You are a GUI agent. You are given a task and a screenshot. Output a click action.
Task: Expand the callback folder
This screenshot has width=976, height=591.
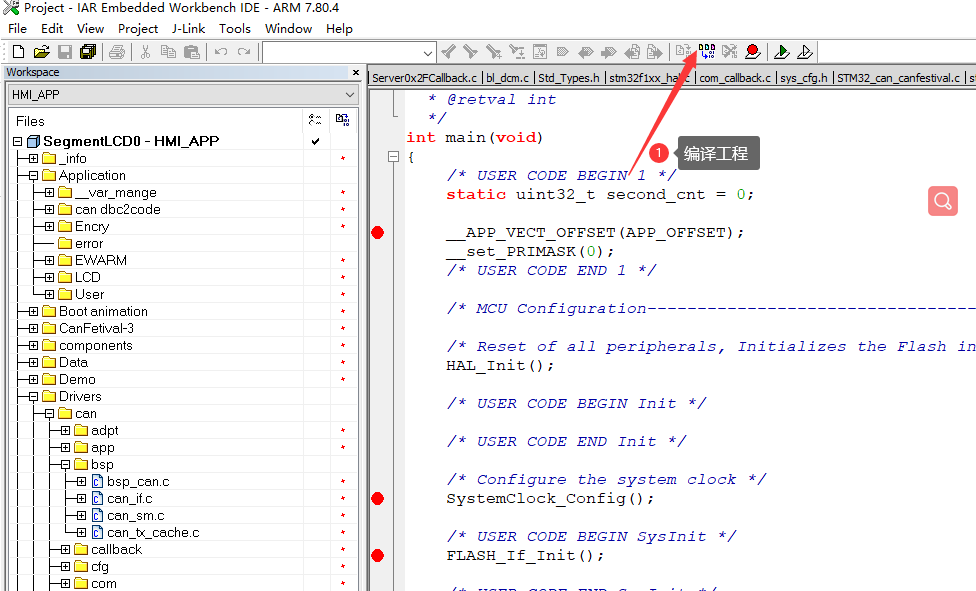click(x=65, y=549)
